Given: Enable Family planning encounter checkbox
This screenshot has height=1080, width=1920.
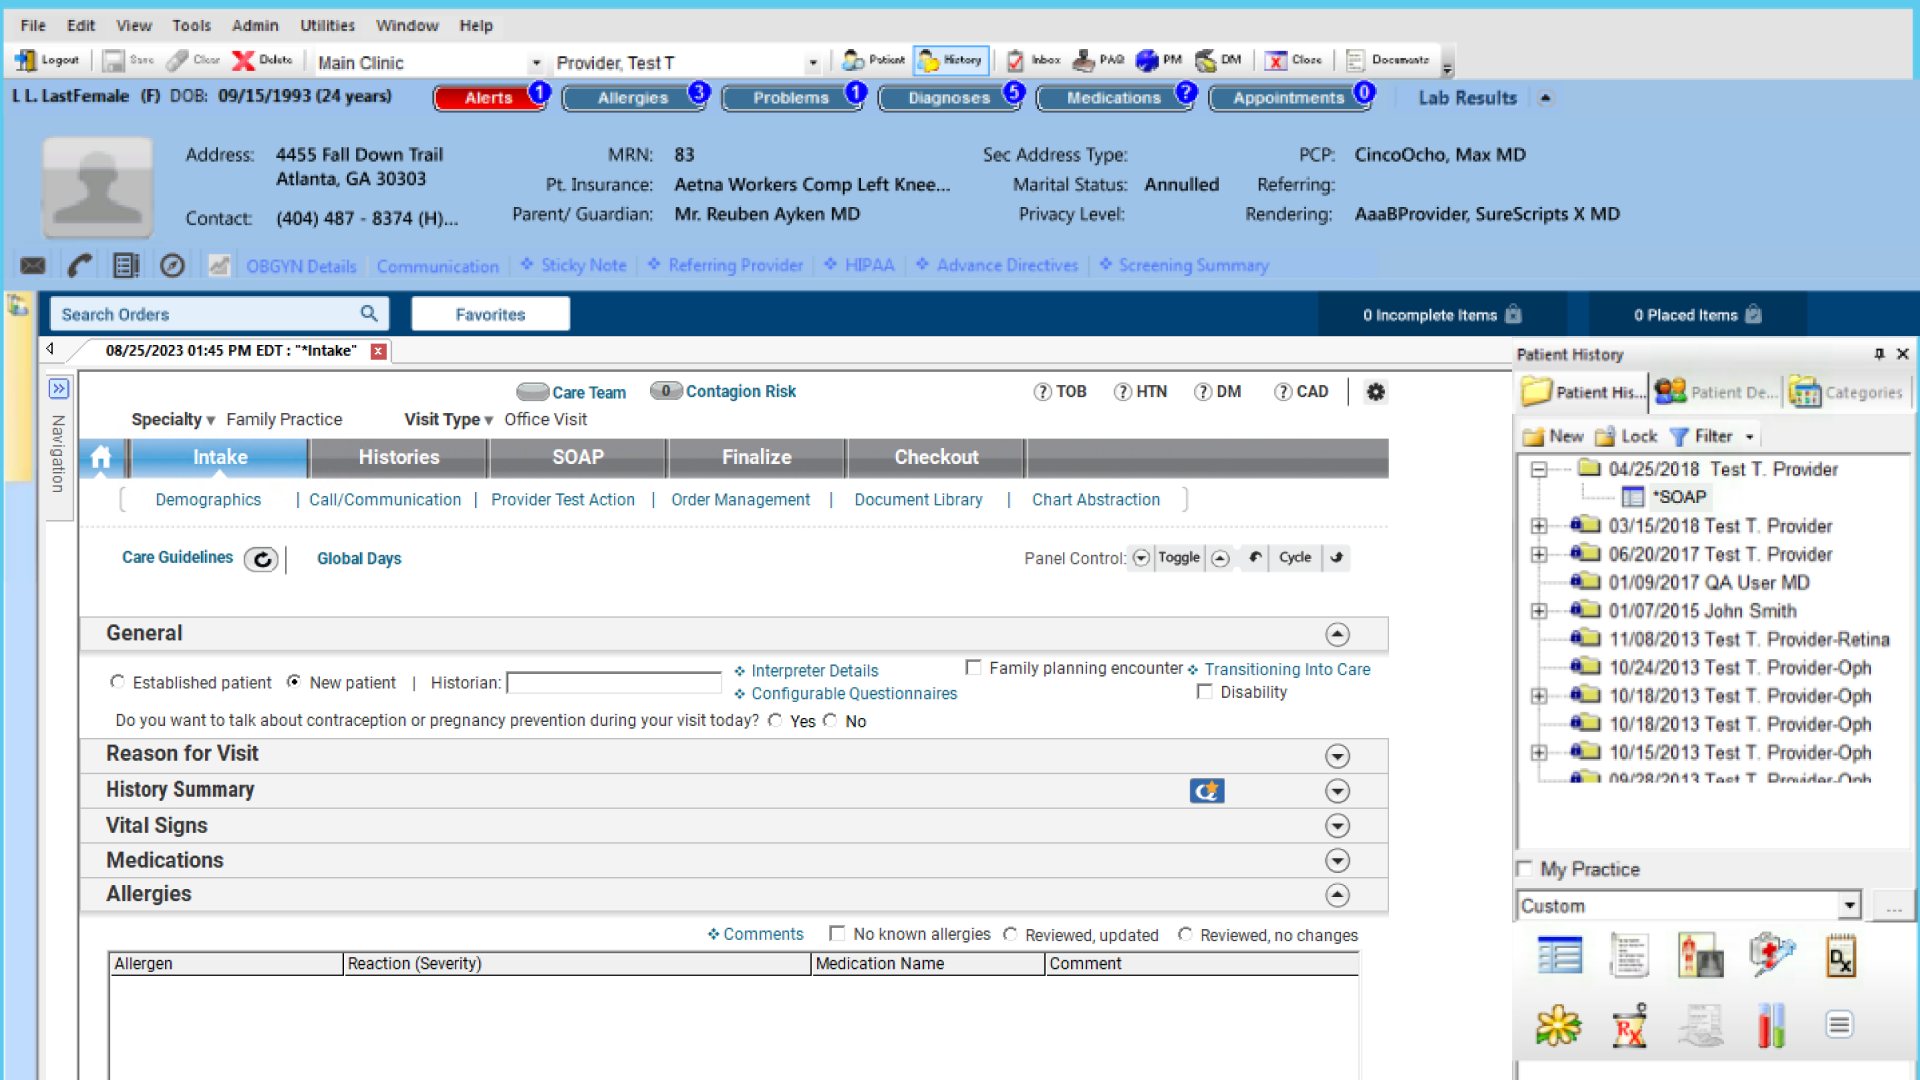Looking at the screenshot, I should [x=973, y=668].
